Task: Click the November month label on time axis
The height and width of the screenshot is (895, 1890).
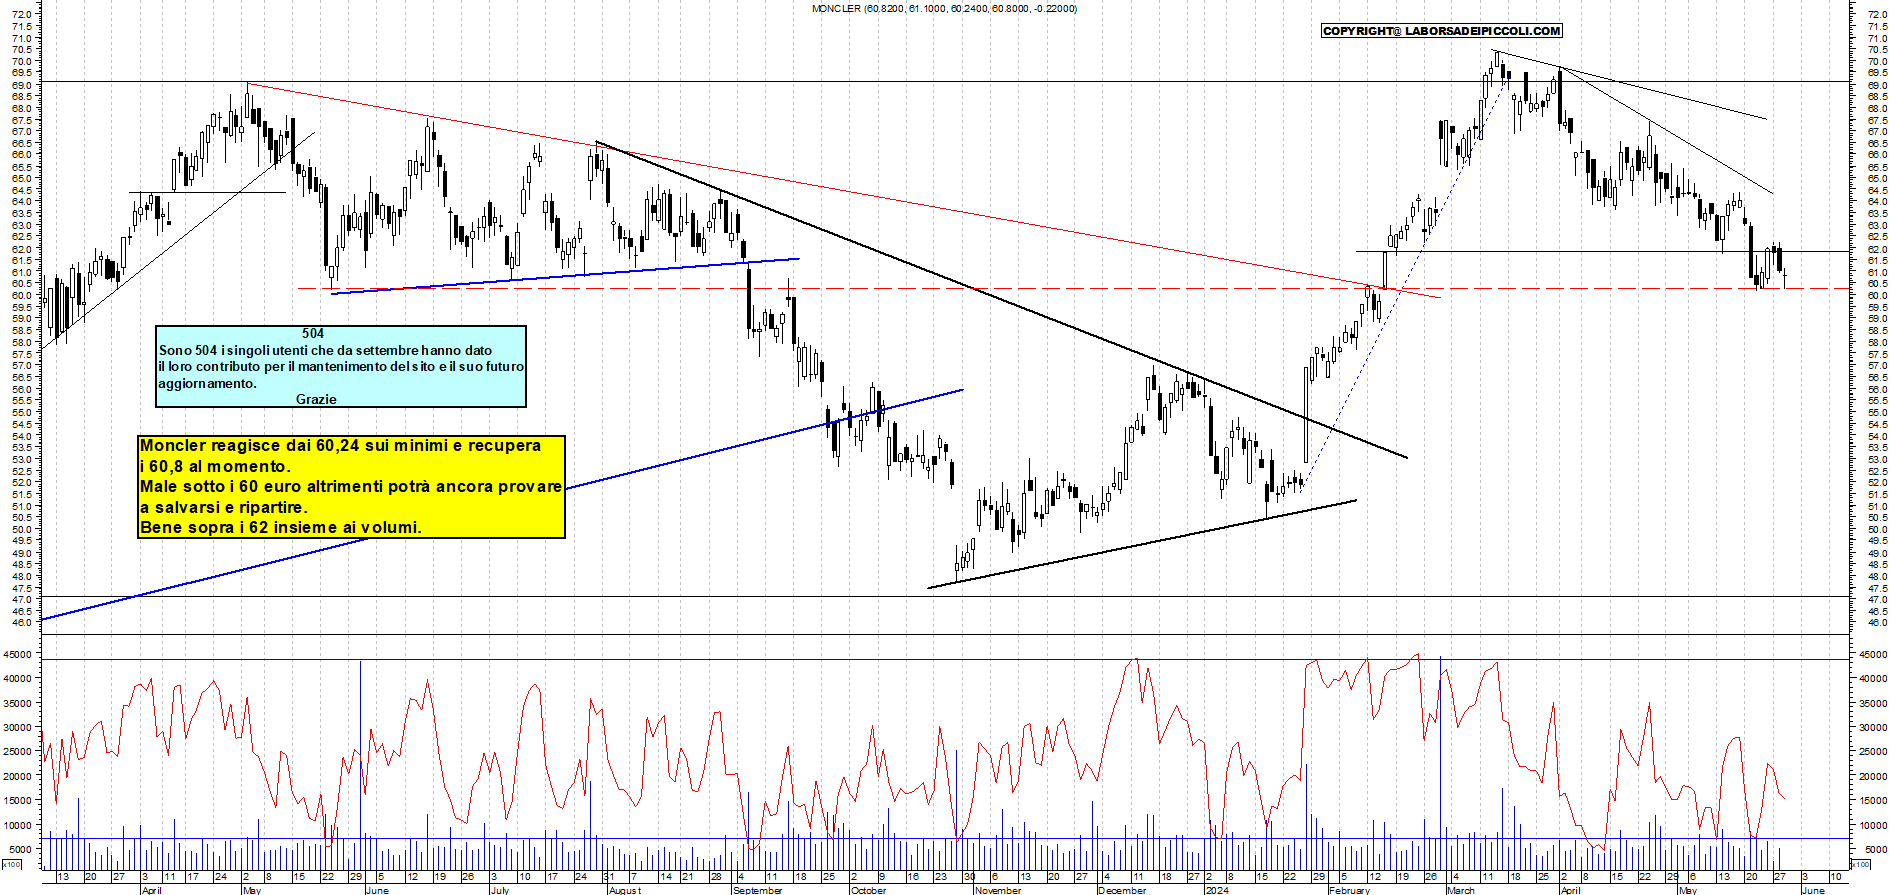Action: [x=998, y=890]
